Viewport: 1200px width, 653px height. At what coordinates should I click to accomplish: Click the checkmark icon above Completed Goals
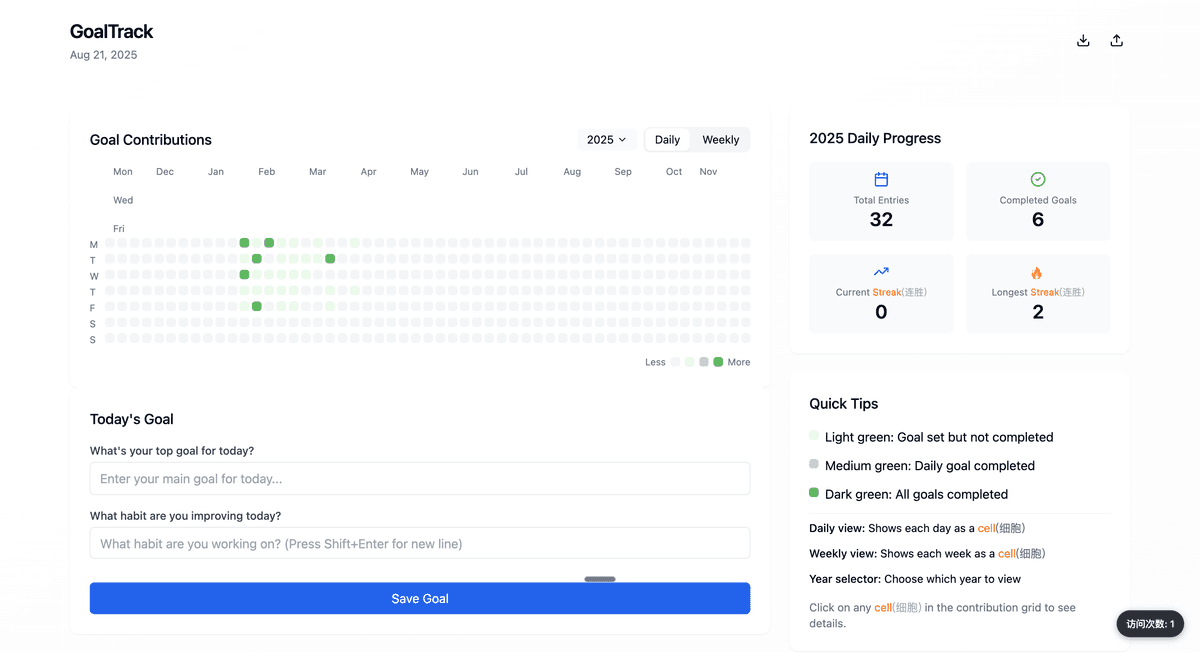tap(1038, 180)
